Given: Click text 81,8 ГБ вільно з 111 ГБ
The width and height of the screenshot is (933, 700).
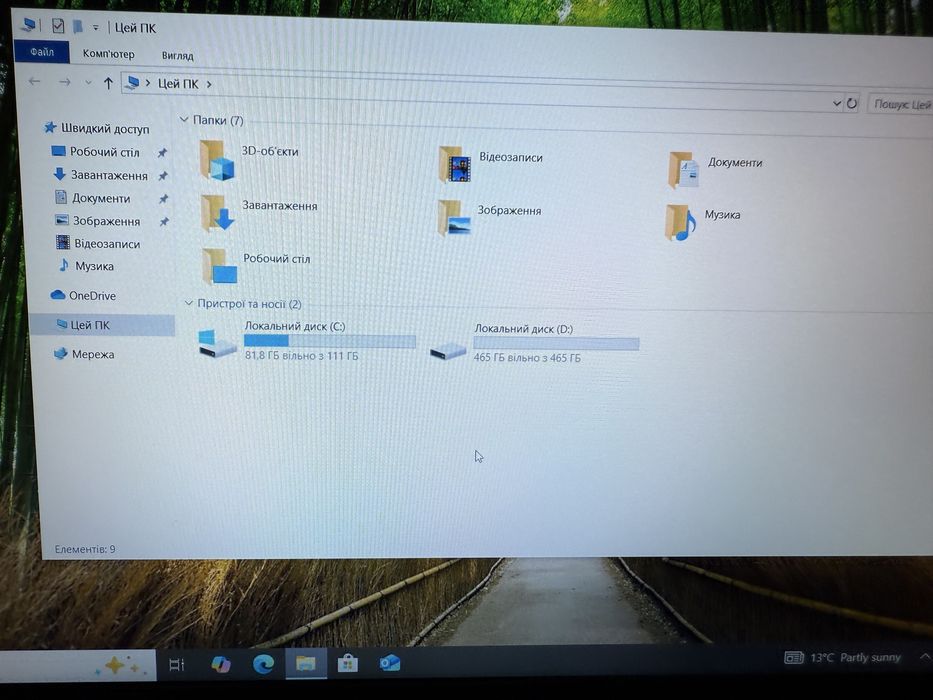Looking at the screenshot, I should click(x=301, y=356).
